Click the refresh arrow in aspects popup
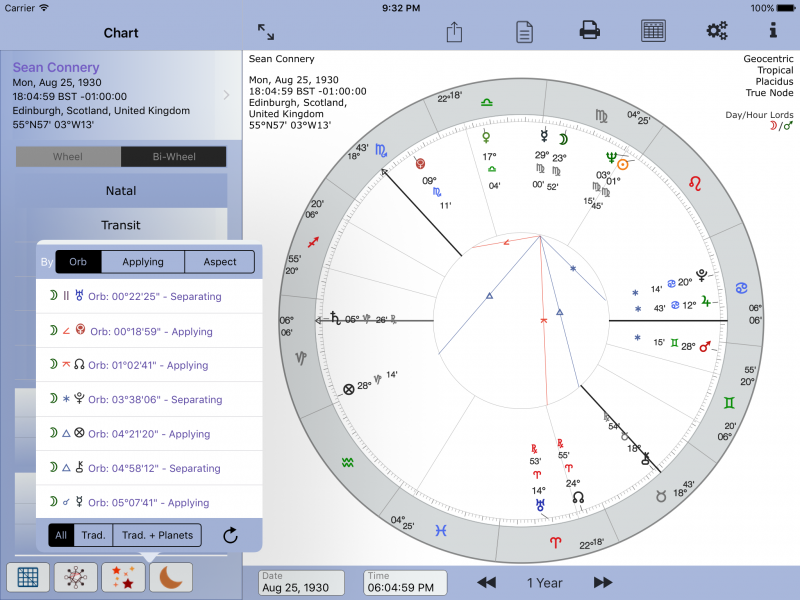The height and width of the screenshot is (600, 800). point(230,536)
